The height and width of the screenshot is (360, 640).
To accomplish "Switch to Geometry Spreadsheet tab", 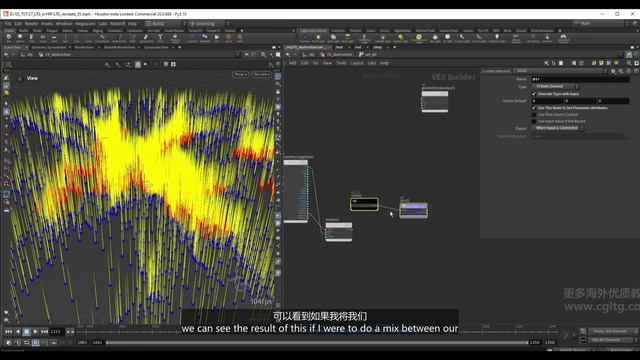I will click(49, 47).
